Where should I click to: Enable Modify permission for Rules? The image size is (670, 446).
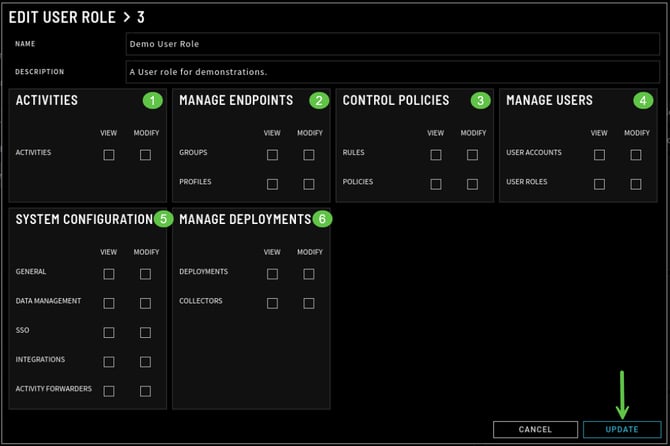472,155
